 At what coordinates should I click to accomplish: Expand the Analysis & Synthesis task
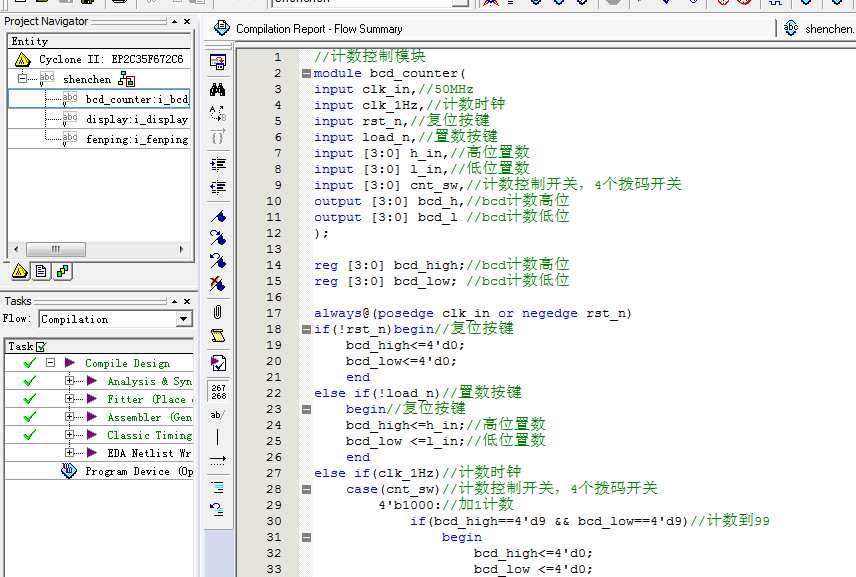(69, 381)
